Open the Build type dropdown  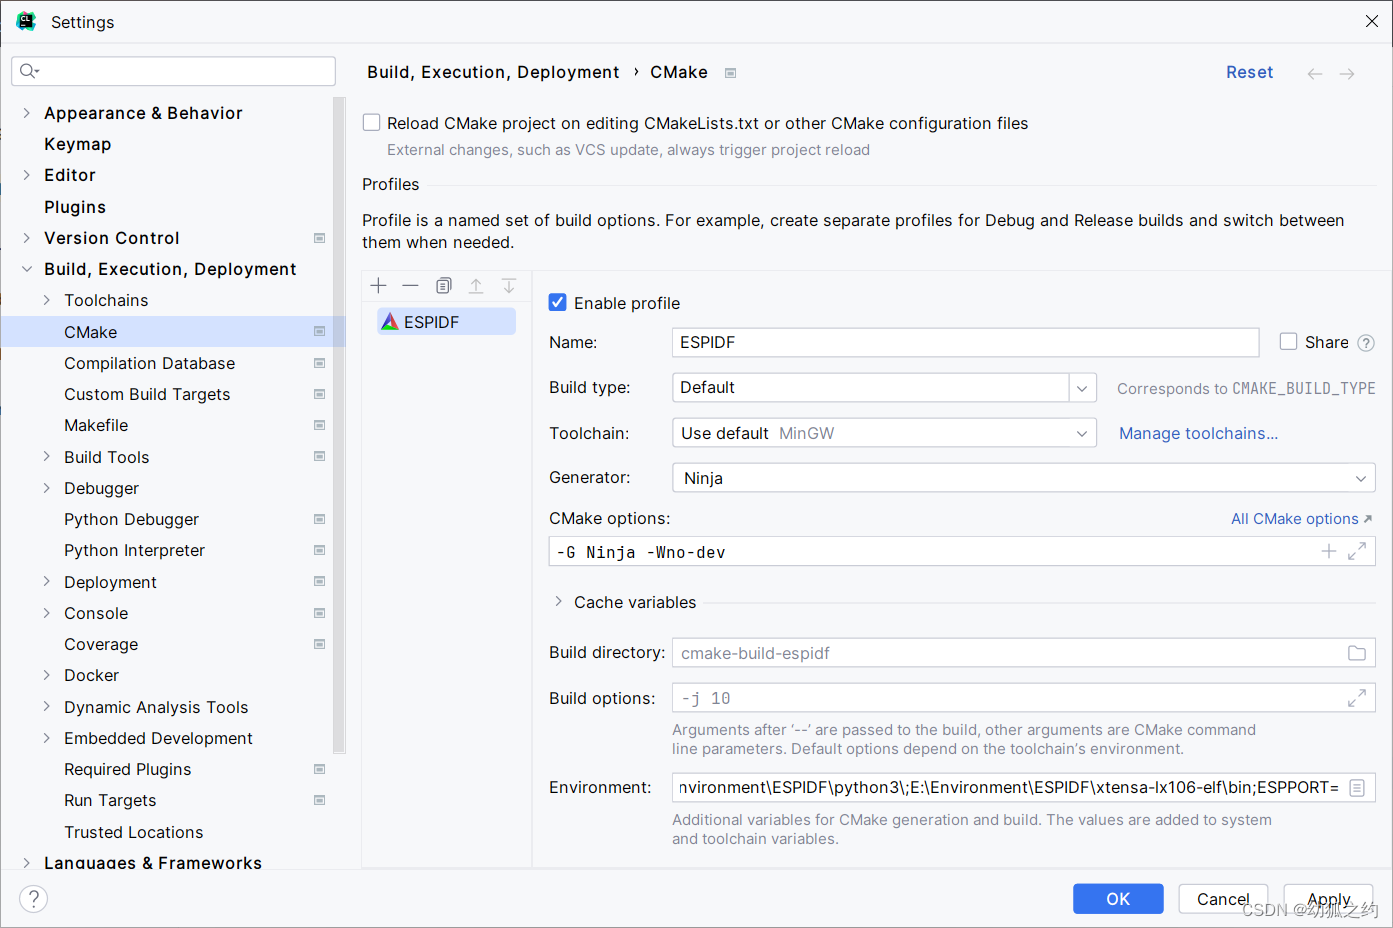click(1082, 388)
